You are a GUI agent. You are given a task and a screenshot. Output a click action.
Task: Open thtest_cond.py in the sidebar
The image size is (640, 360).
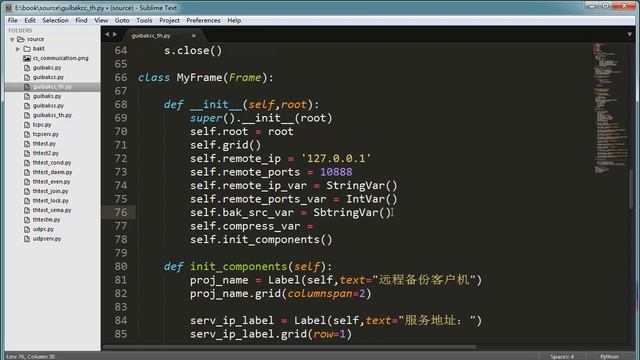(x=52, y=162)
